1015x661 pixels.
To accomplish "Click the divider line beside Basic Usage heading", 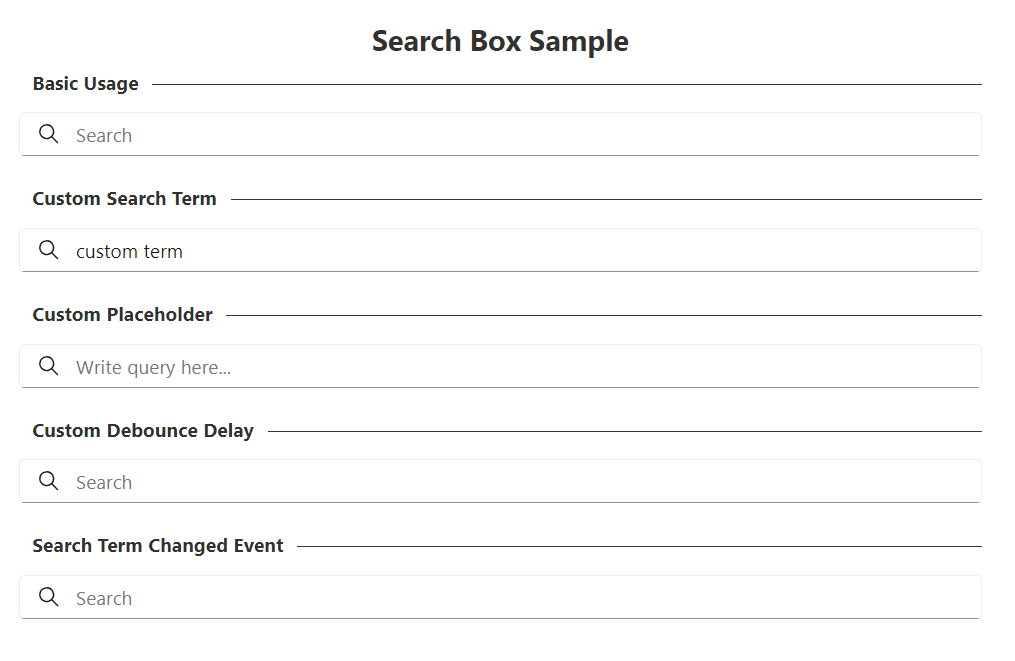I will pyautogui.click(x=566, y=85).
